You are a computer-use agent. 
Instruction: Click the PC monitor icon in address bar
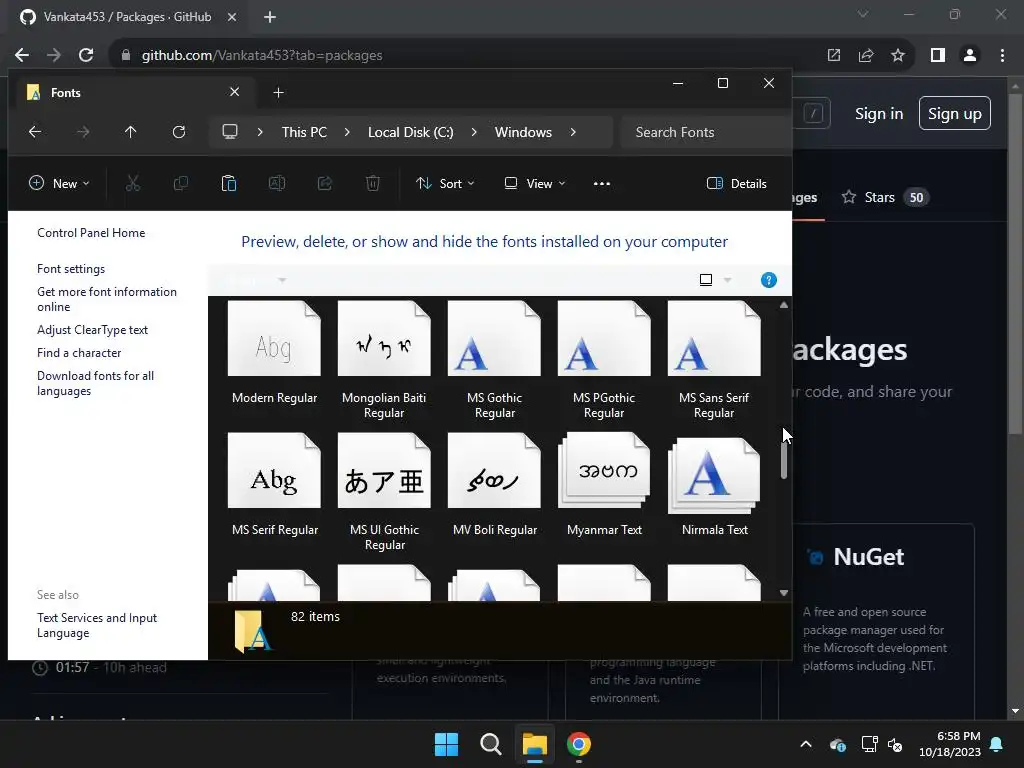pyautogui.click(x=230, y=132)
